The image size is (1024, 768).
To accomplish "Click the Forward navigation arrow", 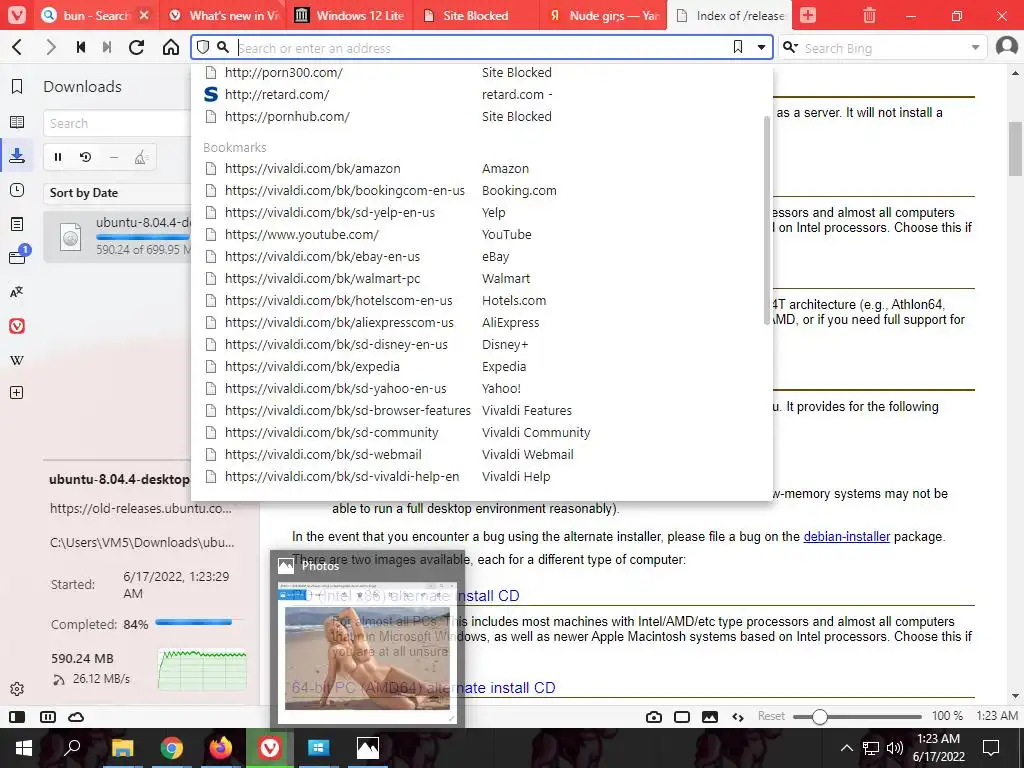I will (x=50, y=47).
